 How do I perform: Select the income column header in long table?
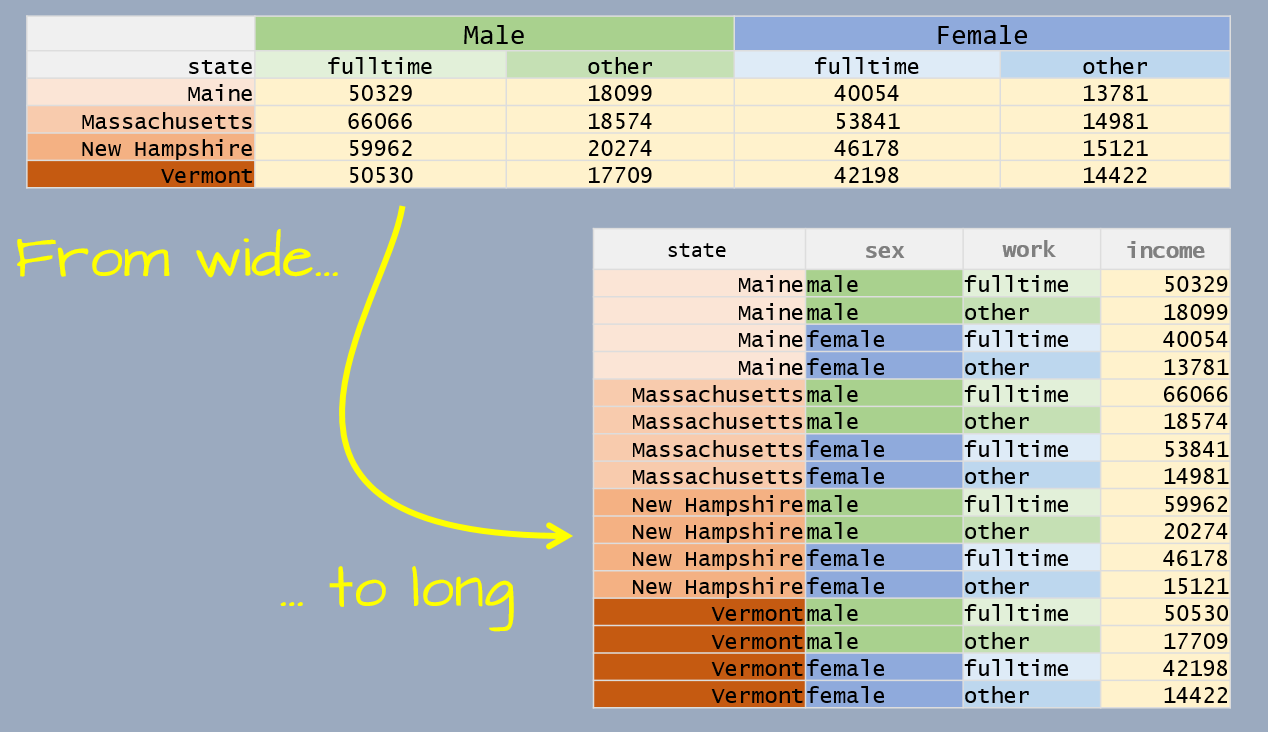[x=1166, y=249]
